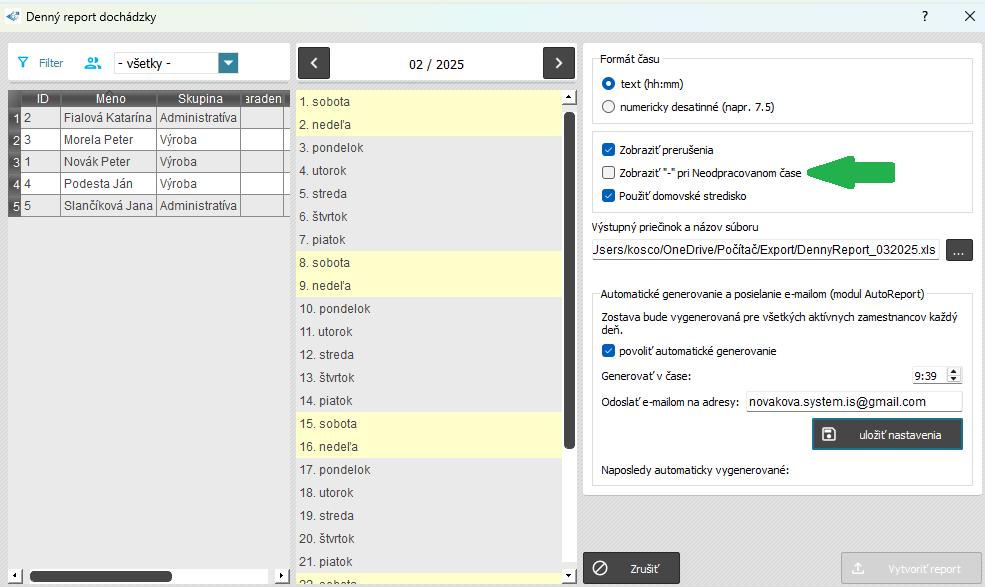
Task: Select '3. pondelok' in day list
Action: point(330,148)
